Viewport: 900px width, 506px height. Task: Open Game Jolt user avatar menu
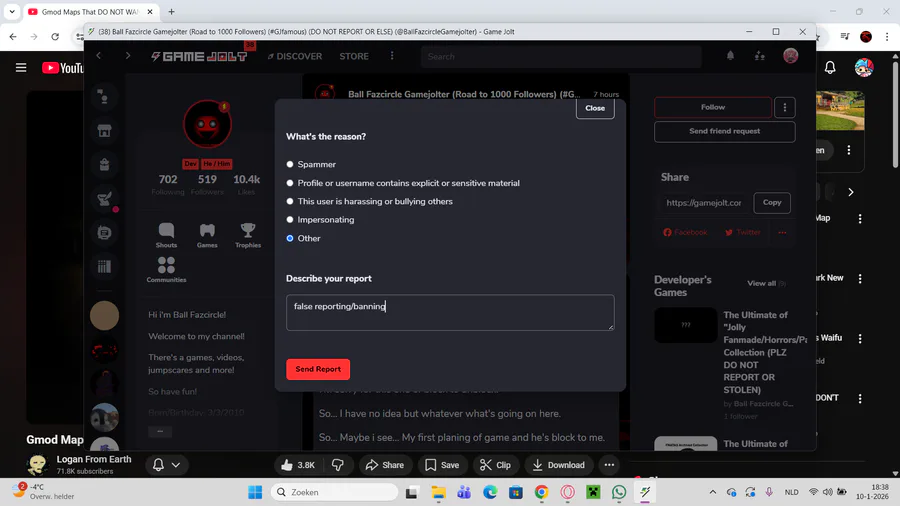tap(790, 56)
